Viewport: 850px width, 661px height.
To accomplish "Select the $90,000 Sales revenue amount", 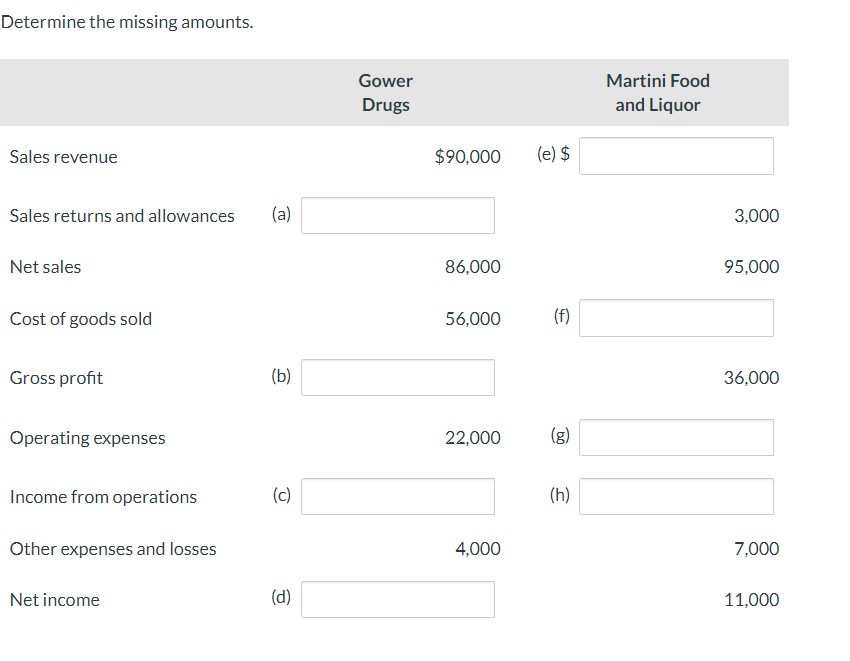I will coord(468,156).
